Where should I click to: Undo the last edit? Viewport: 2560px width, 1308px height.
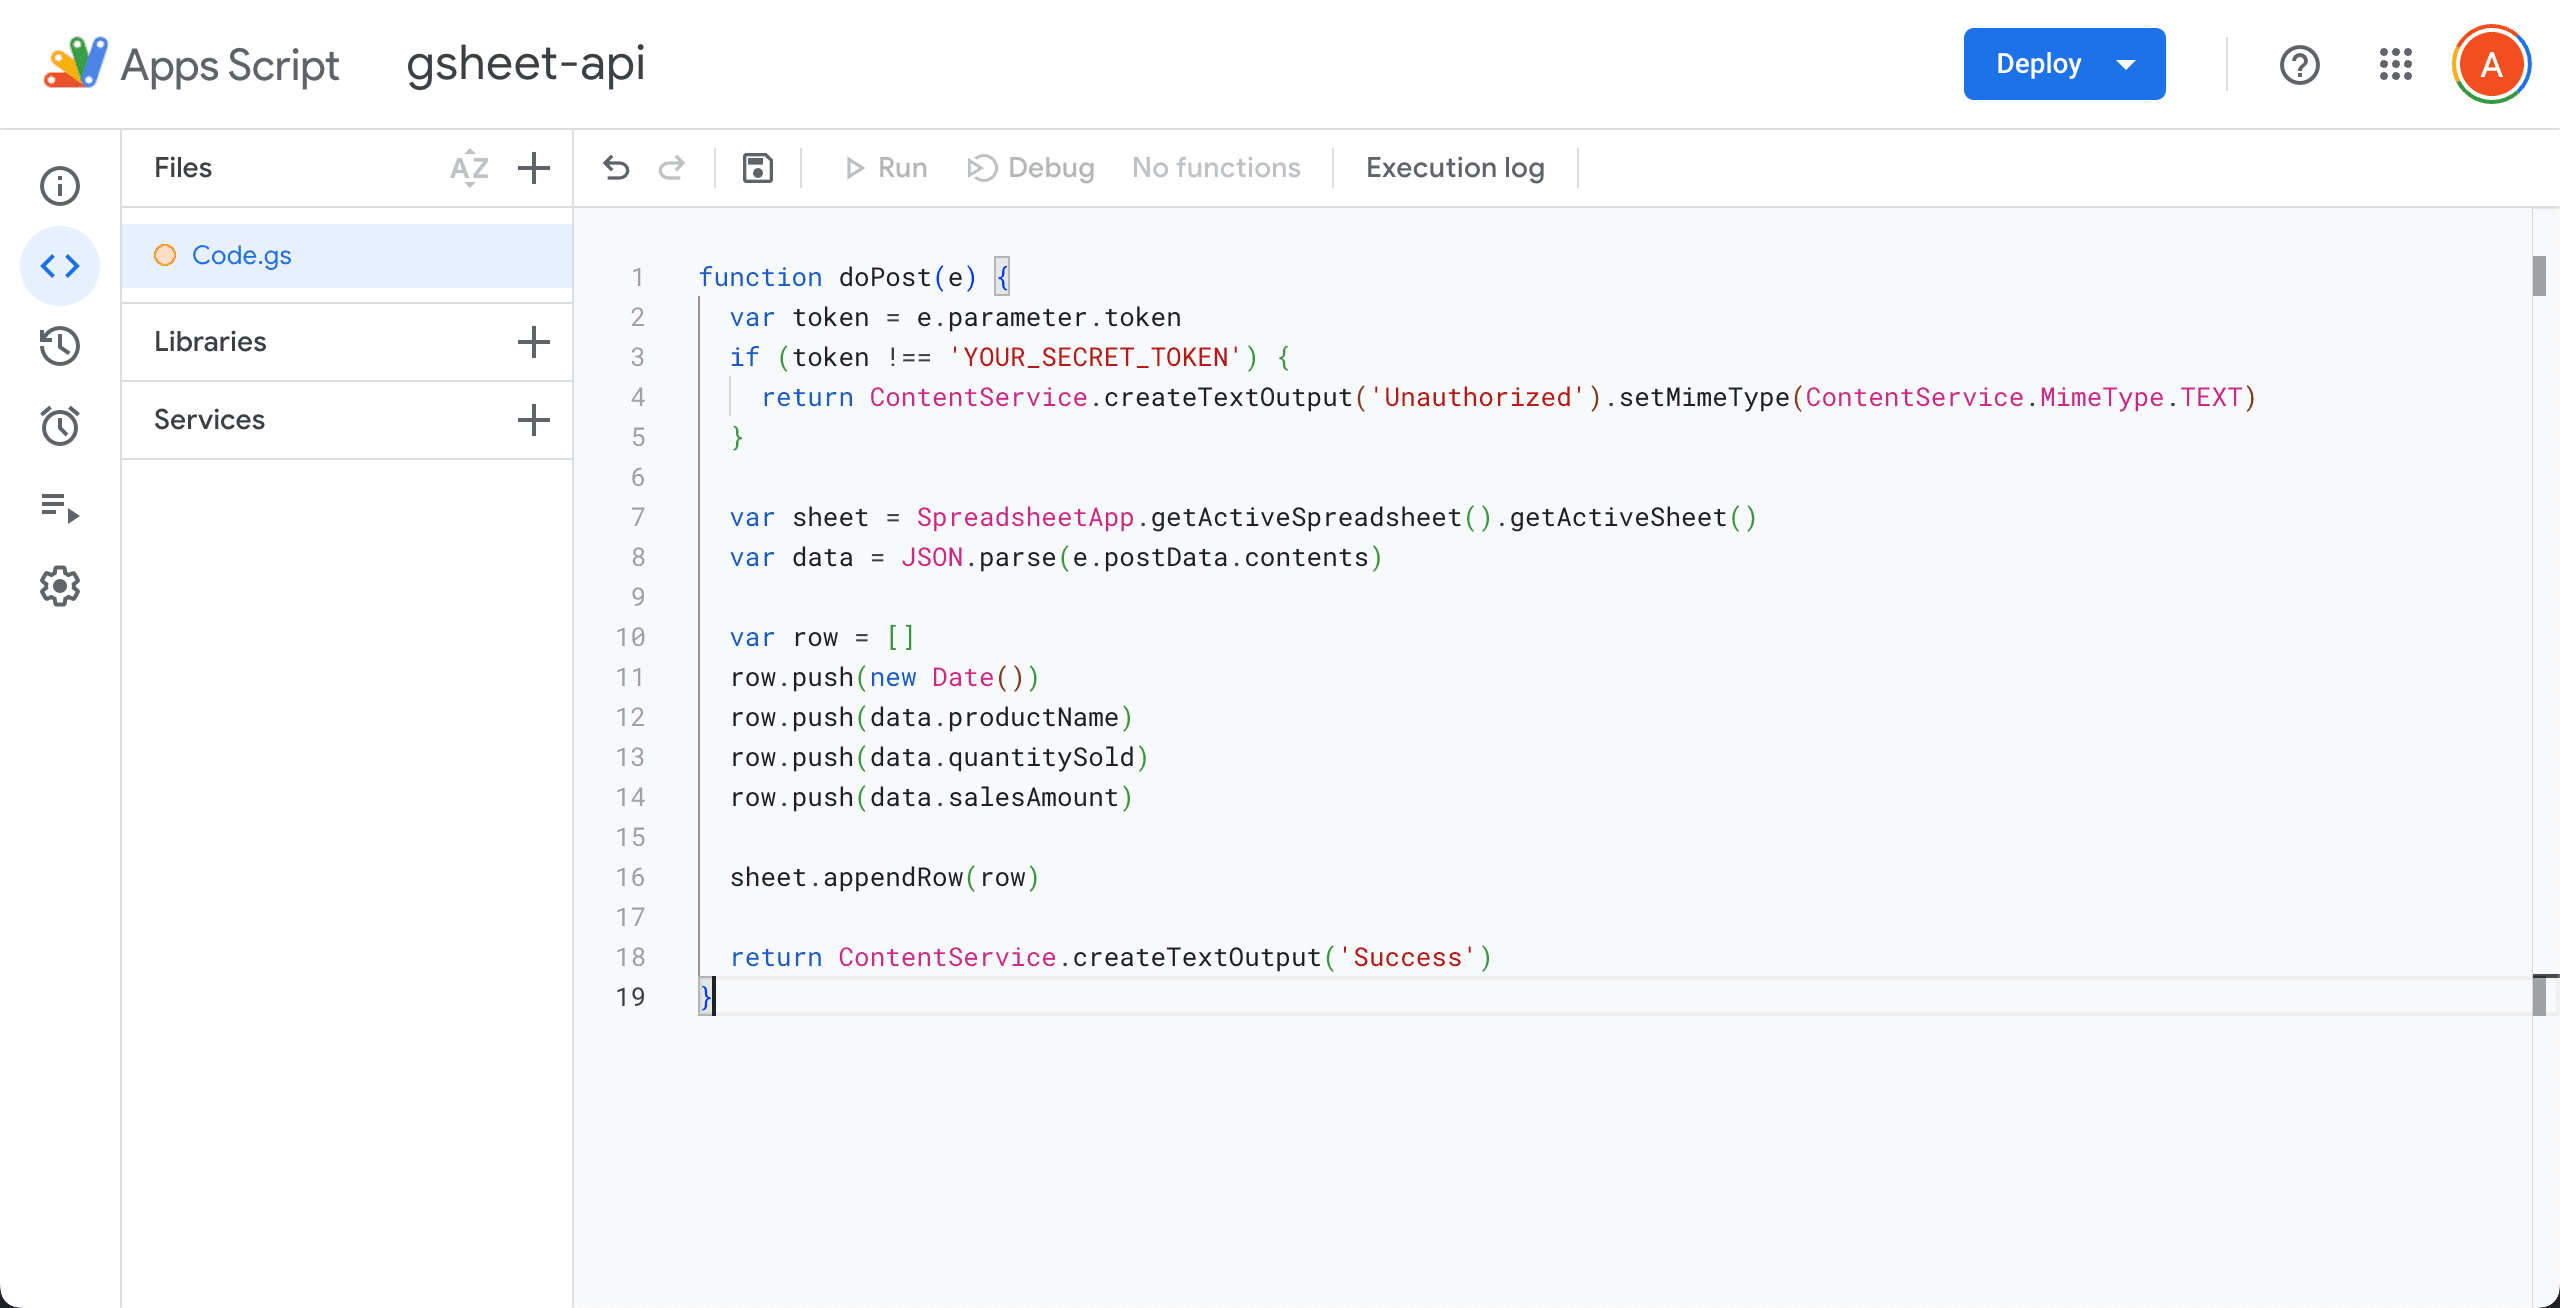click(616, 168)
